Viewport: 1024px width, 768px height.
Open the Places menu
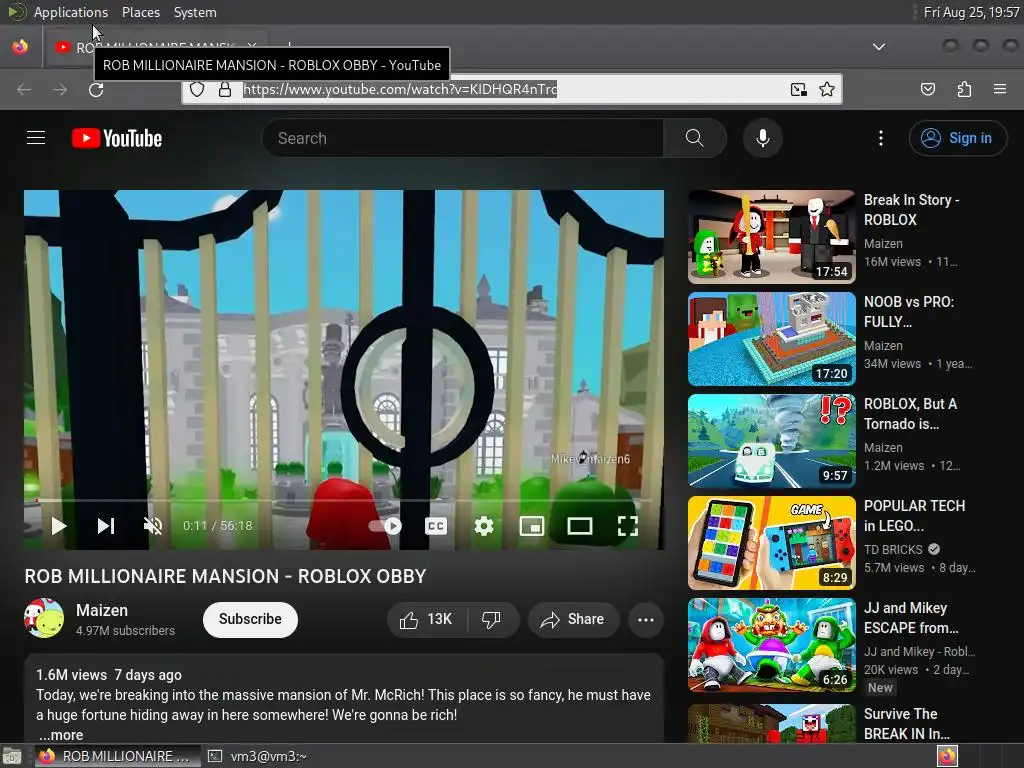140,12
